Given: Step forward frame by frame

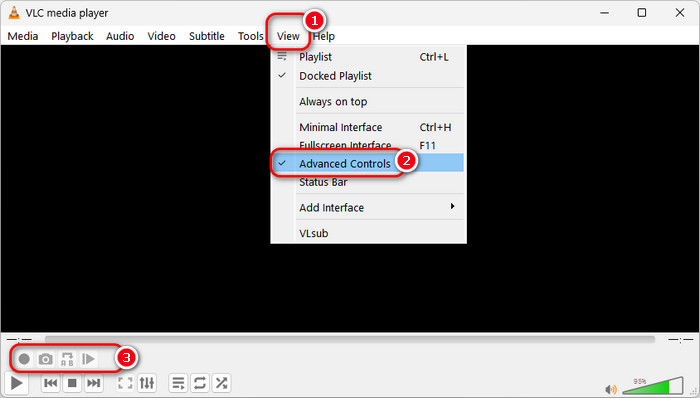Looking at the screenshot, I should tap(88, 359).
